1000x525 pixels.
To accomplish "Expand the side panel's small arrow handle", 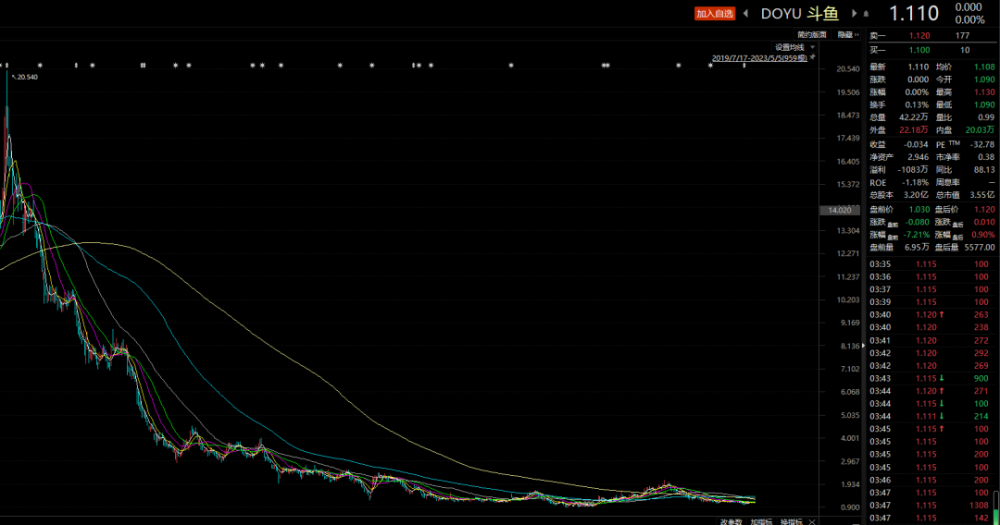I will click(x=862, y=346).
